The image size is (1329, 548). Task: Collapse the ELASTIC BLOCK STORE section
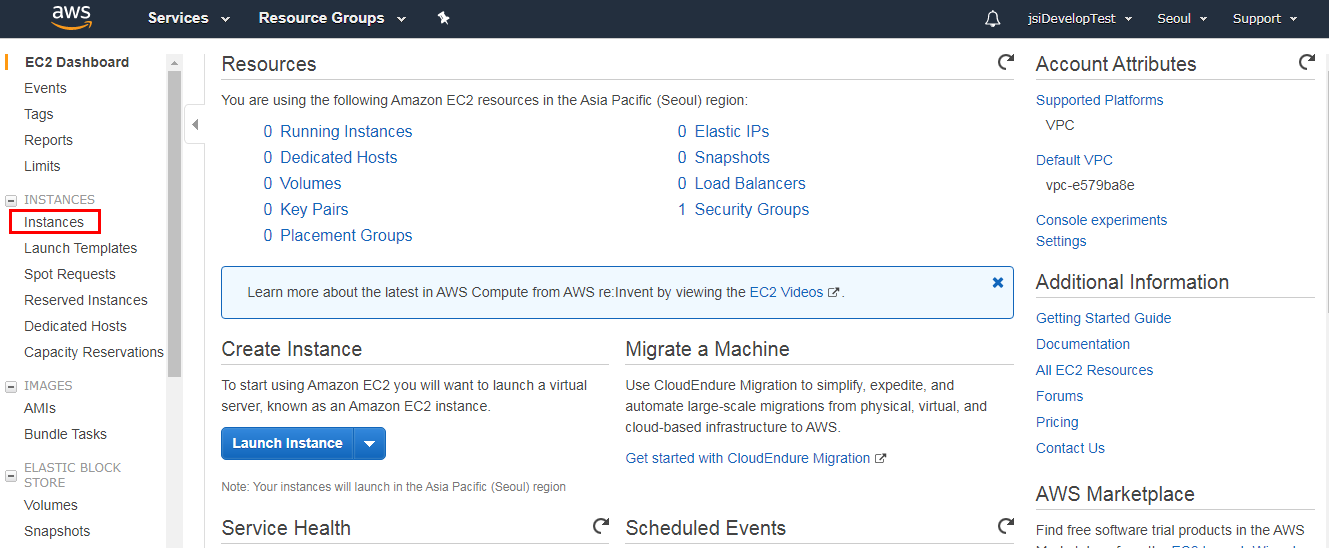pyautogui.click(x=11, y=468)
